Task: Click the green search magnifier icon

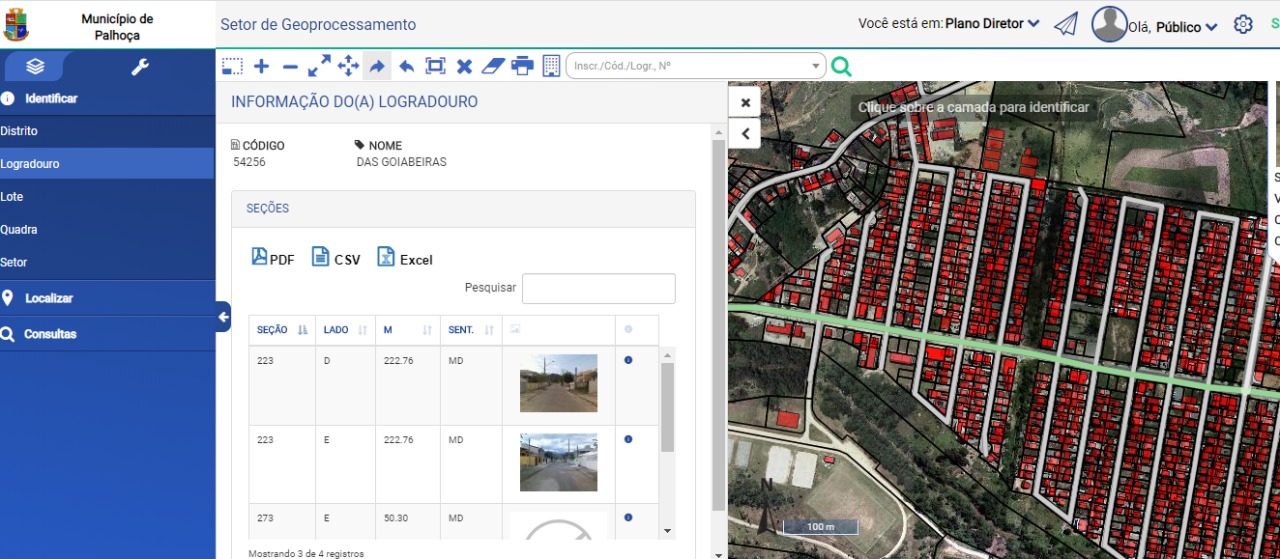Action: (842, 66)
